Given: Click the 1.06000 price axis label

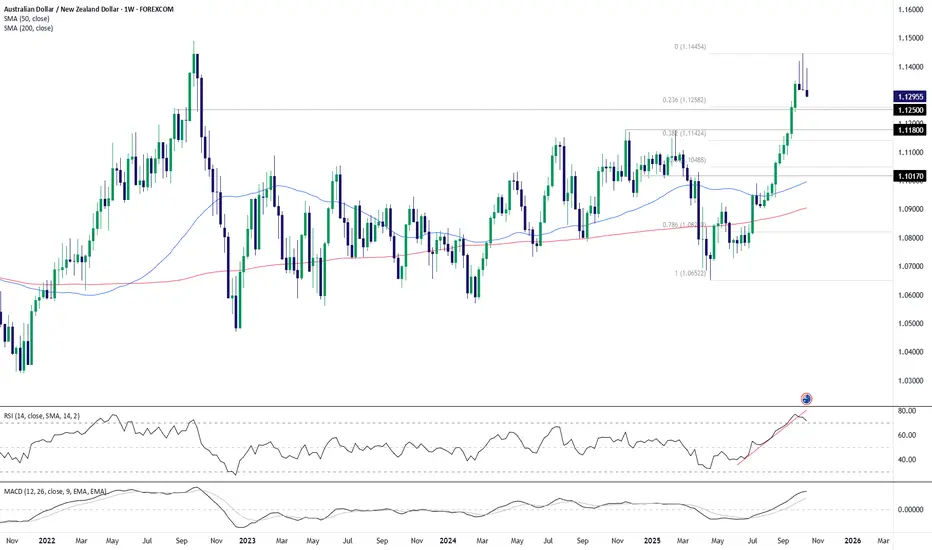Looking at the screenshot, I should coord(911,295).
